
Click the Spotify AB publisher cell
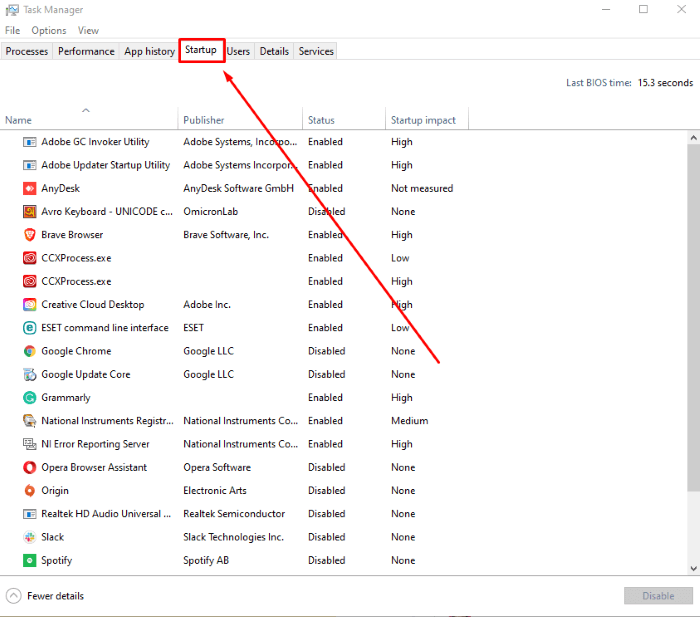pyautogui.click(x=206, y=560)
